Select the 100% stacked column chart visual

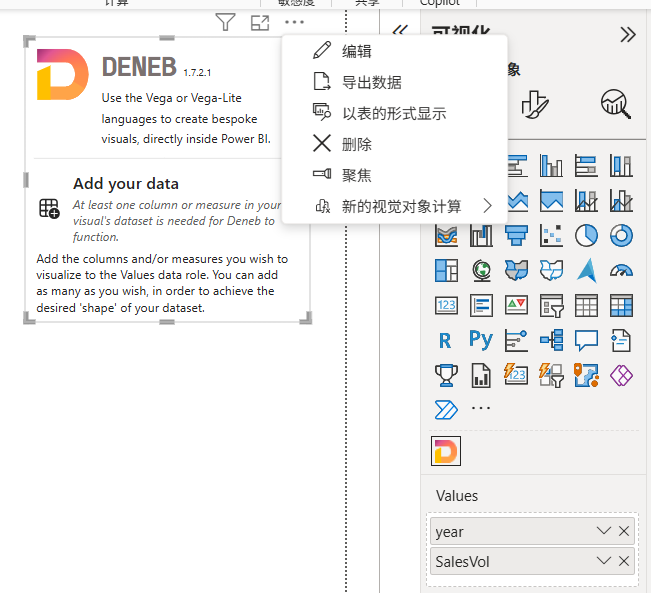pyautogui.click(x=621, y=165)
